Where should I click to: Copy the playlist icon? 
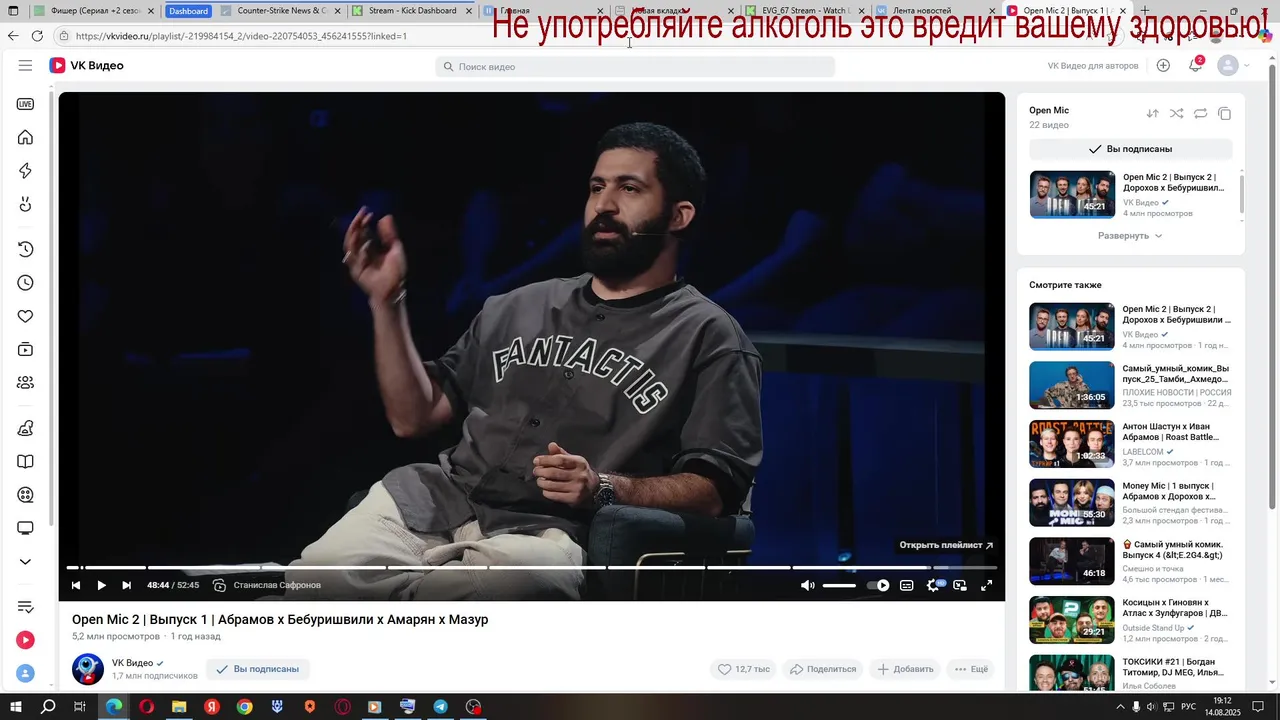(1225, 114)
